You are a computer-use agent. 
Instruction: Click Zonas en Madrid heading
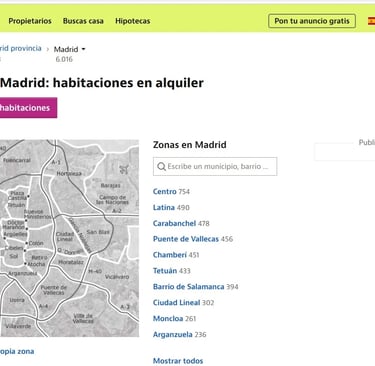[190, 145]
